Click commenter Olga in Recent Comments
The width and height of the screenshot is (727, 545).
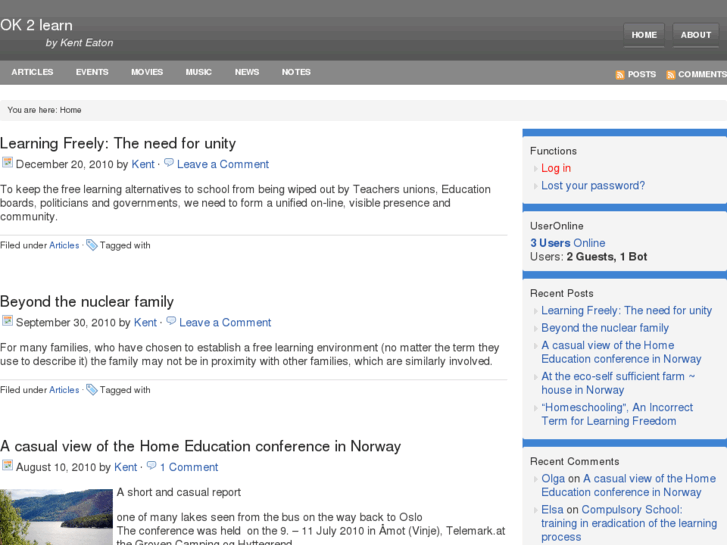(x=553, y=478)
